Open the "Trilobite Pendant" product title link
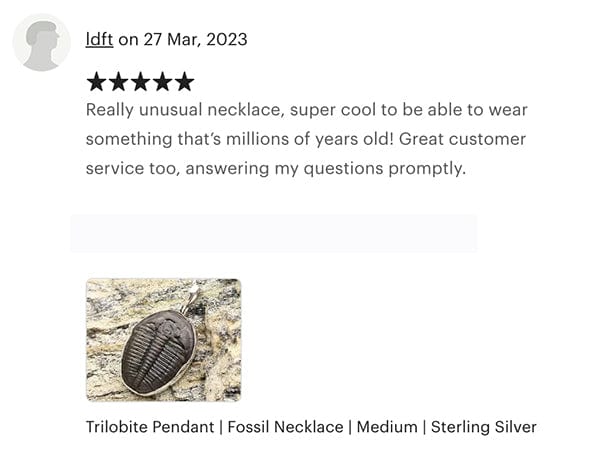This screenshot has height=469, width=600. [x=150, y=427]
